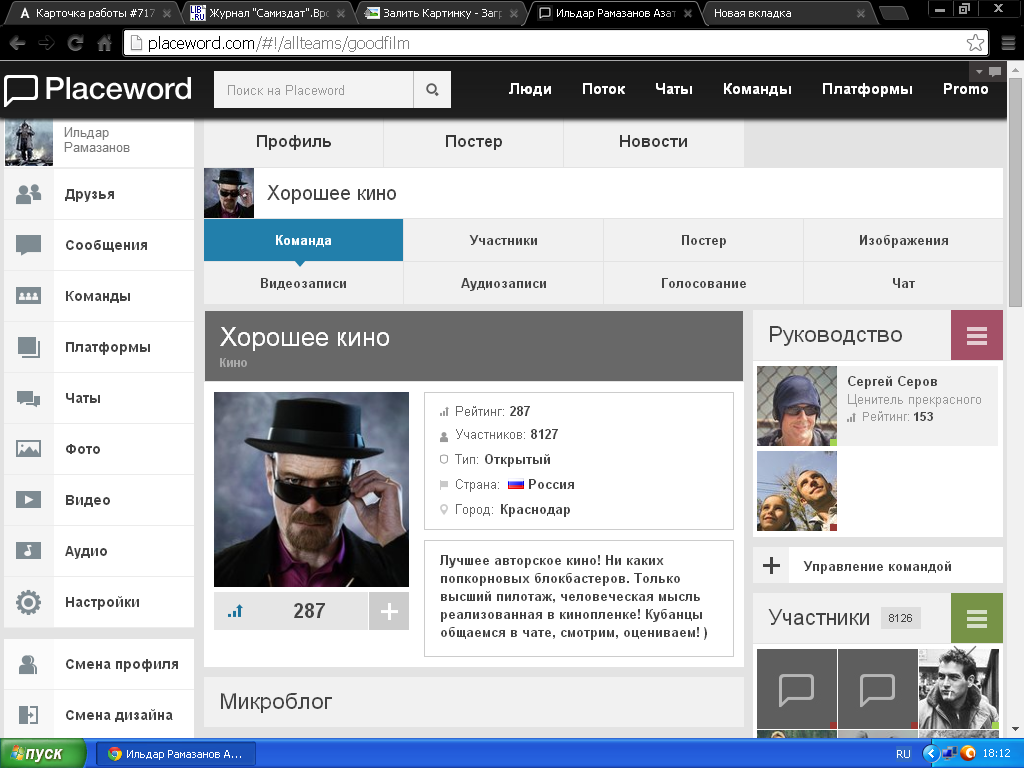Screen dimensions: 1024x768
Task: Click the Placeword logo
Action: [x=98, y=89]
